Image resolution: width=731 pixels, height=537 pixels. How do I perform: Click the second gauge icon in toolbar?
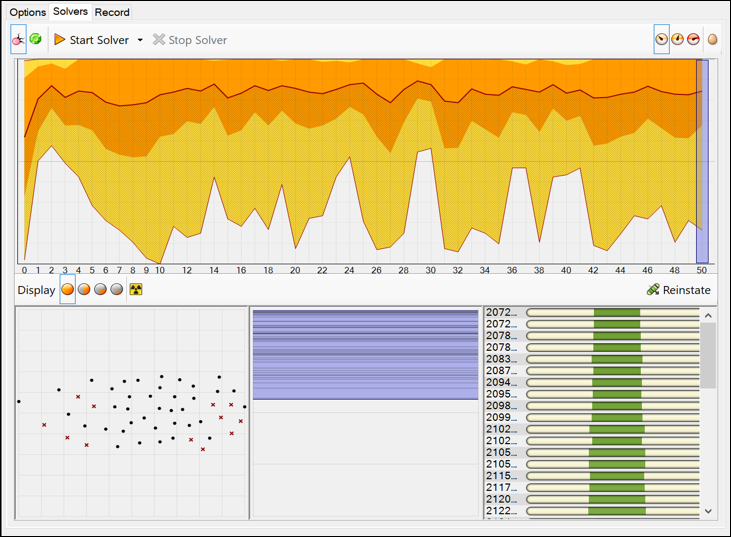coord(677,40)
